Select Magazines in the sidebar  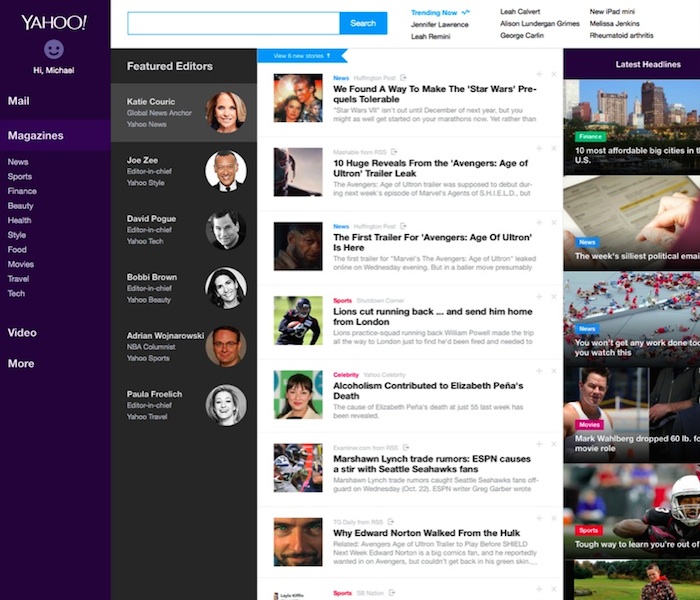click(x=55, y=135)
